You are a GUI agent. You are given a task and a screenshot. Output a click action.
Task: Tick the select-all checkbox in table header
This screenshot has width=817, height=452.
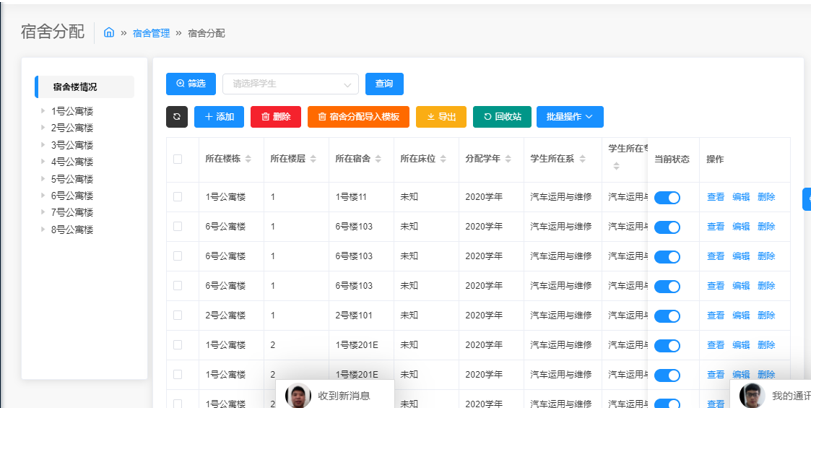[178, 159]
